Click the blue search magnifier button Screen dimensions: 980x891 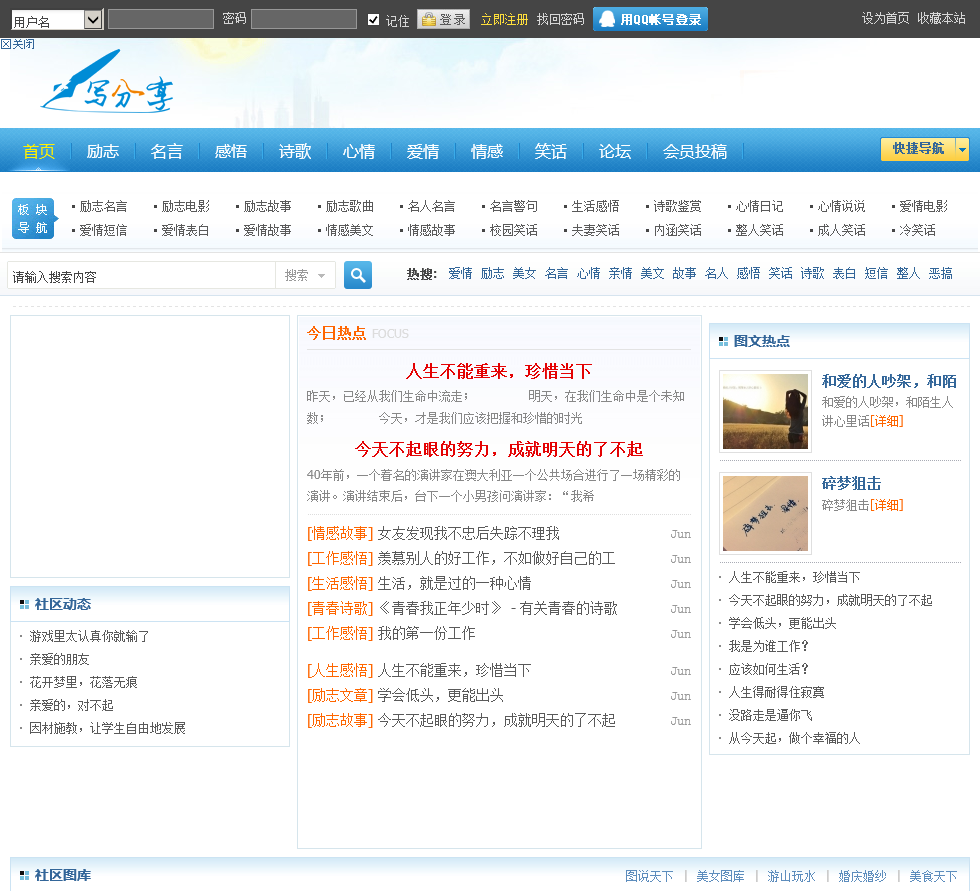[358, 275]
